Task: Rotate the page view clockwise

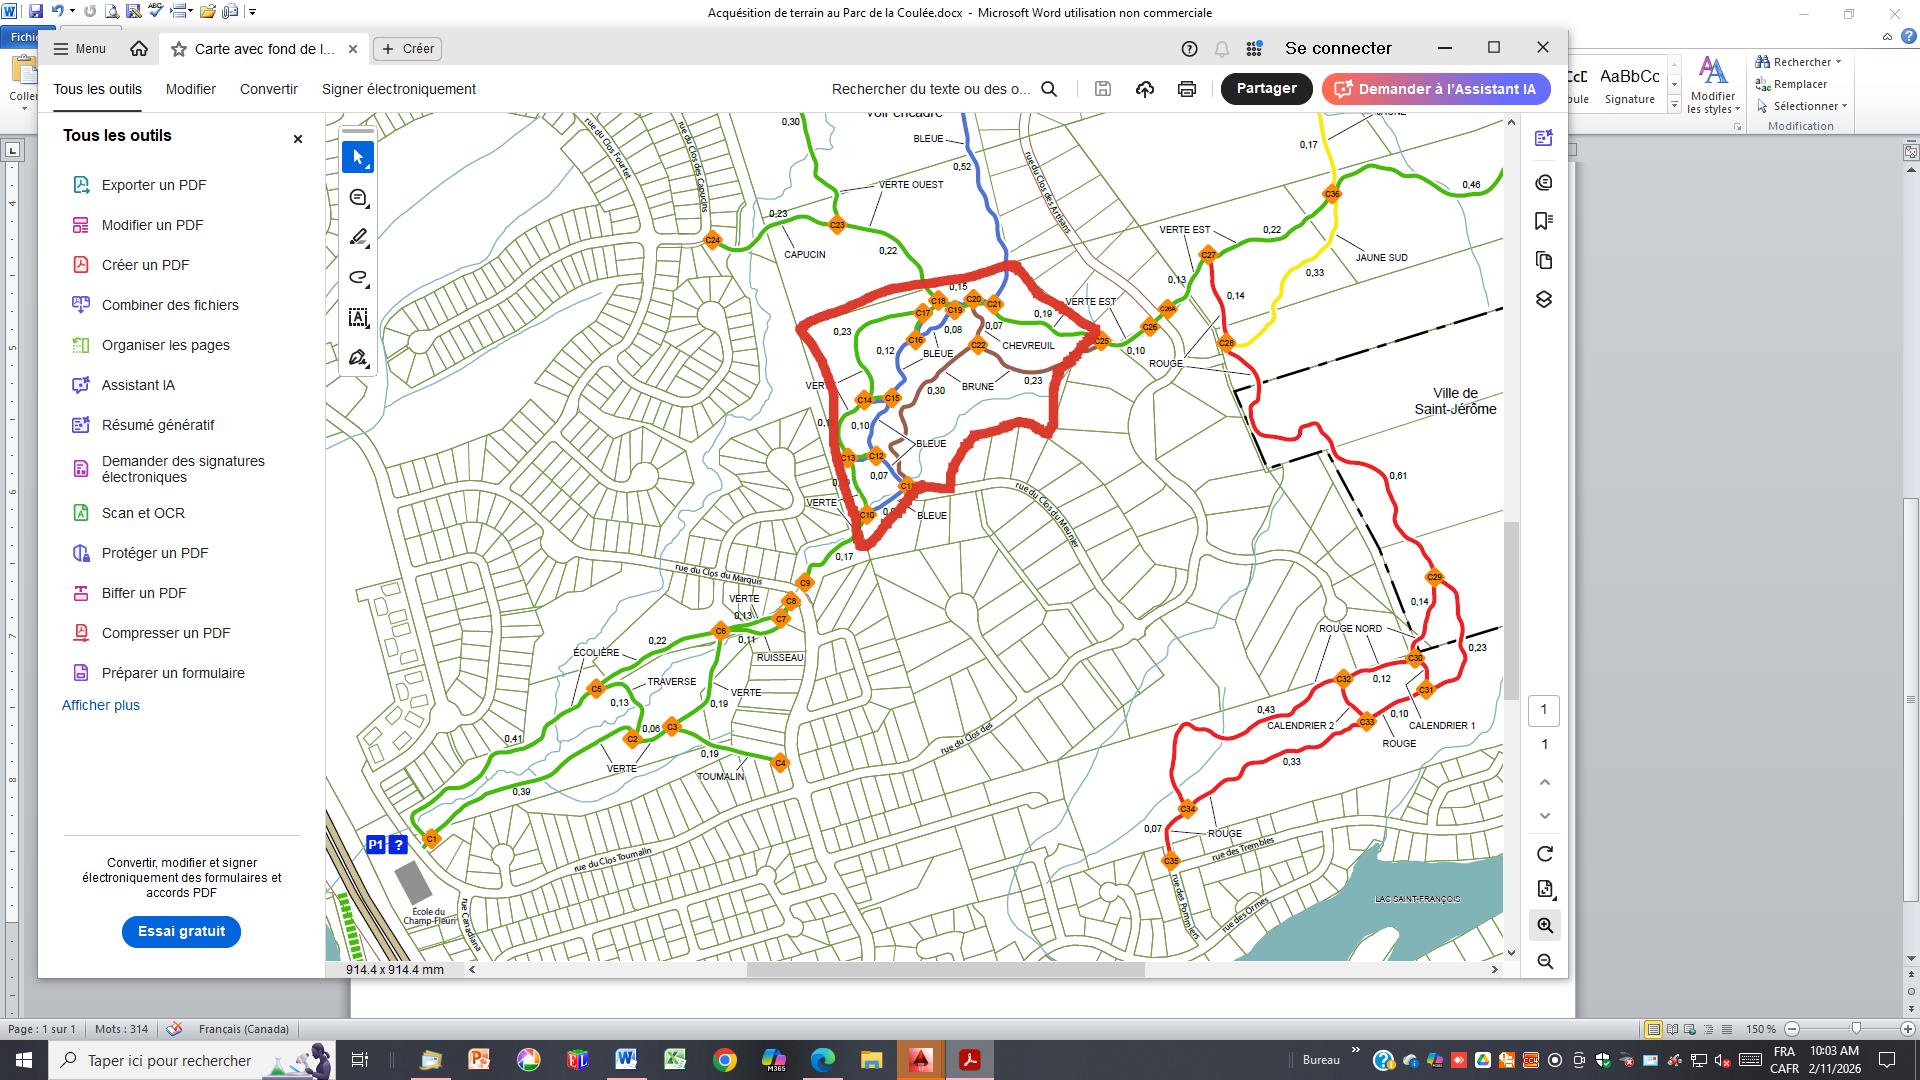Action: point(1545,854)
